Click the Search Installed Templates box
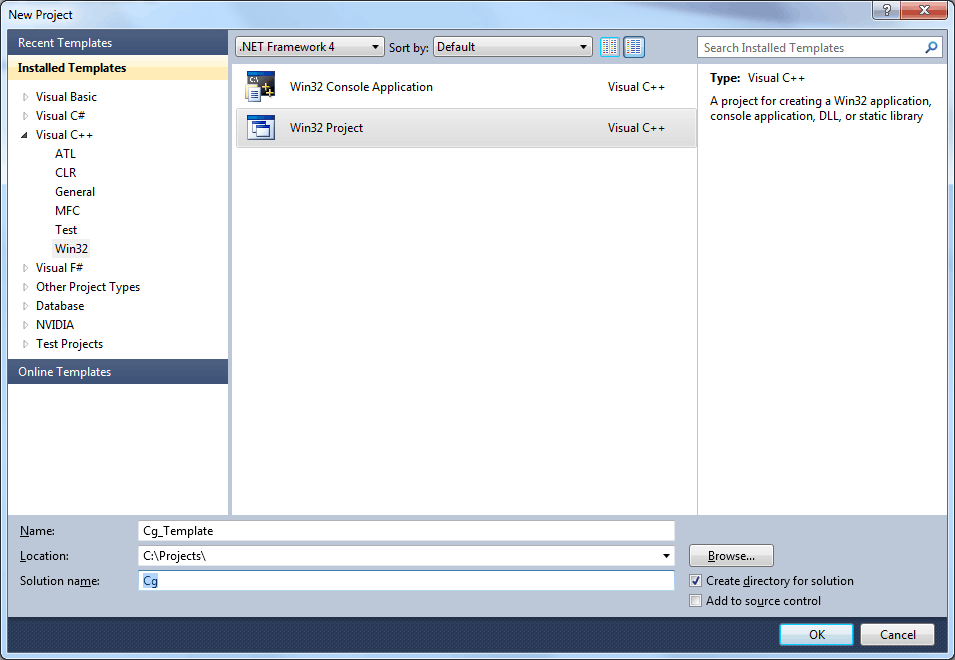The width and height of the screenshot is (955, 660). coord(820,47)
